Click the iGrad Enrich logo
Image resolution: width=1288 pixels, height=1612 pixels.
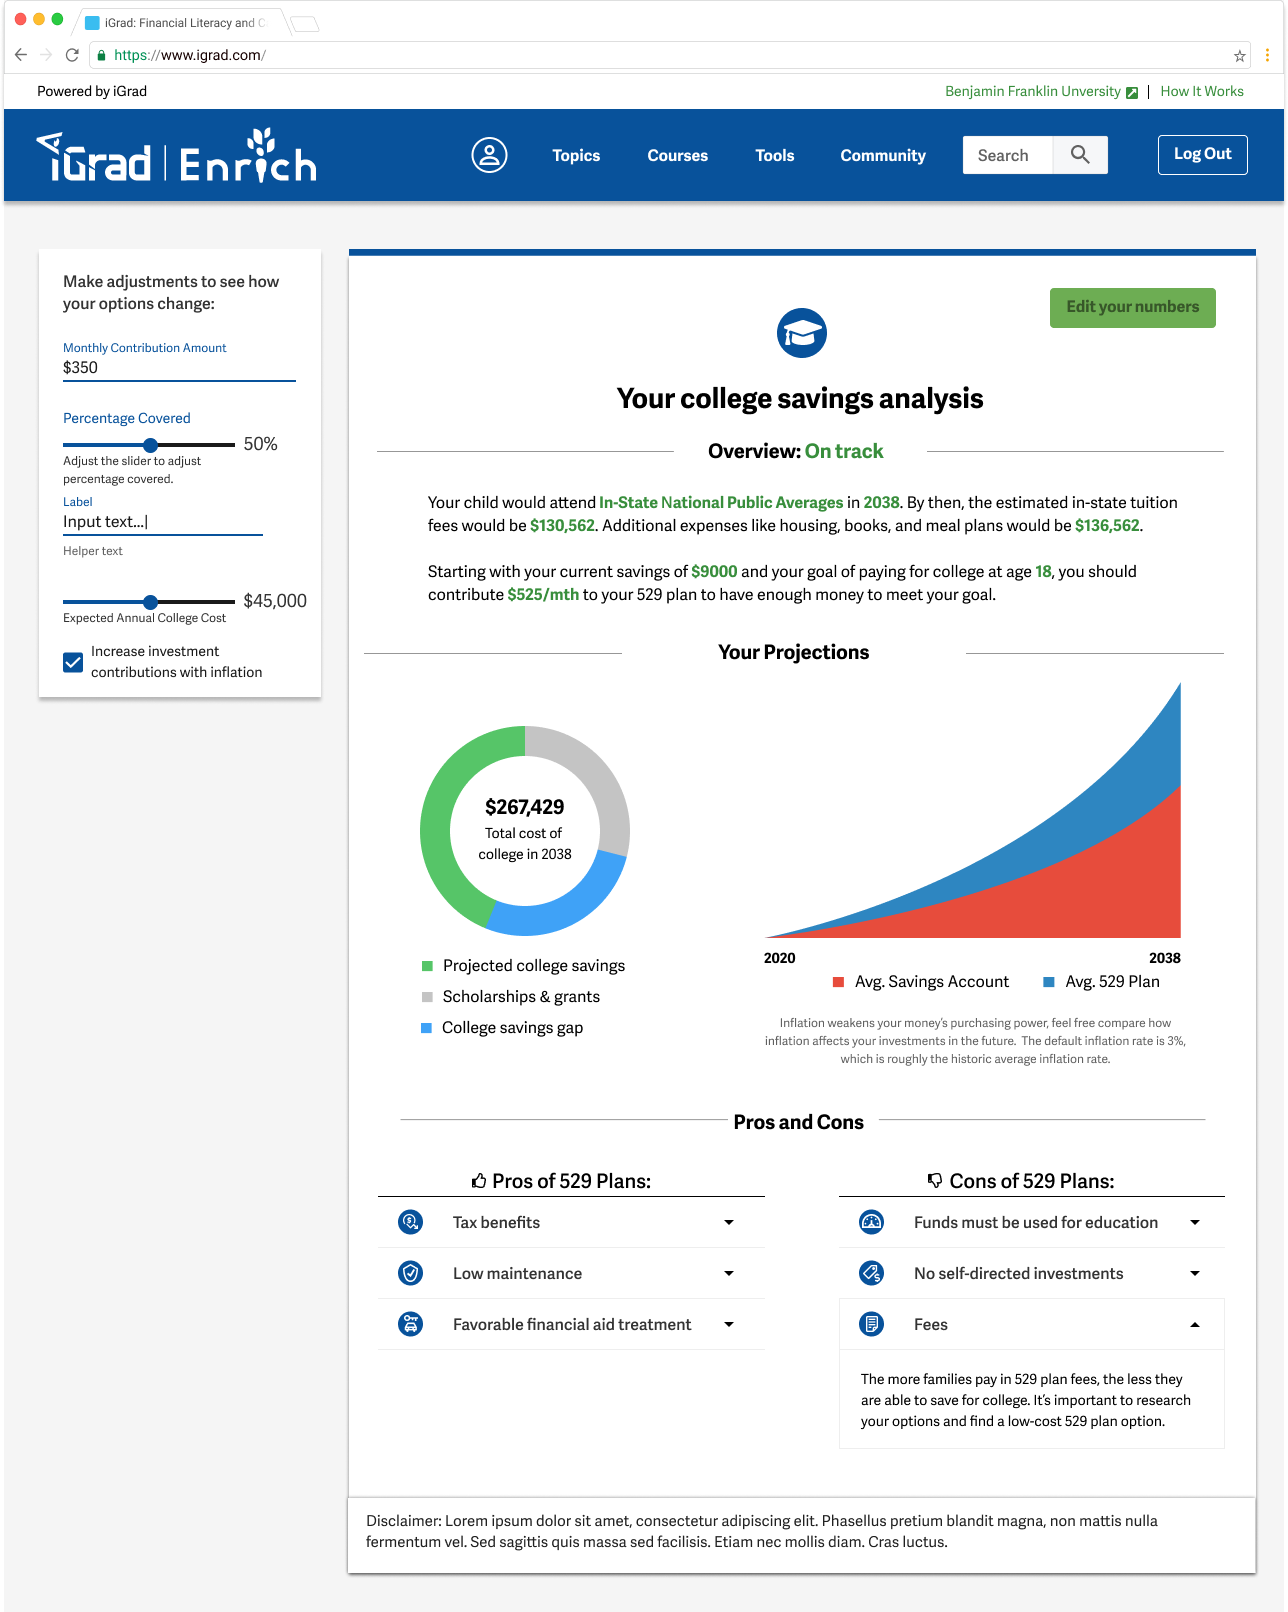pyautogui.click(x=177, y=157)
